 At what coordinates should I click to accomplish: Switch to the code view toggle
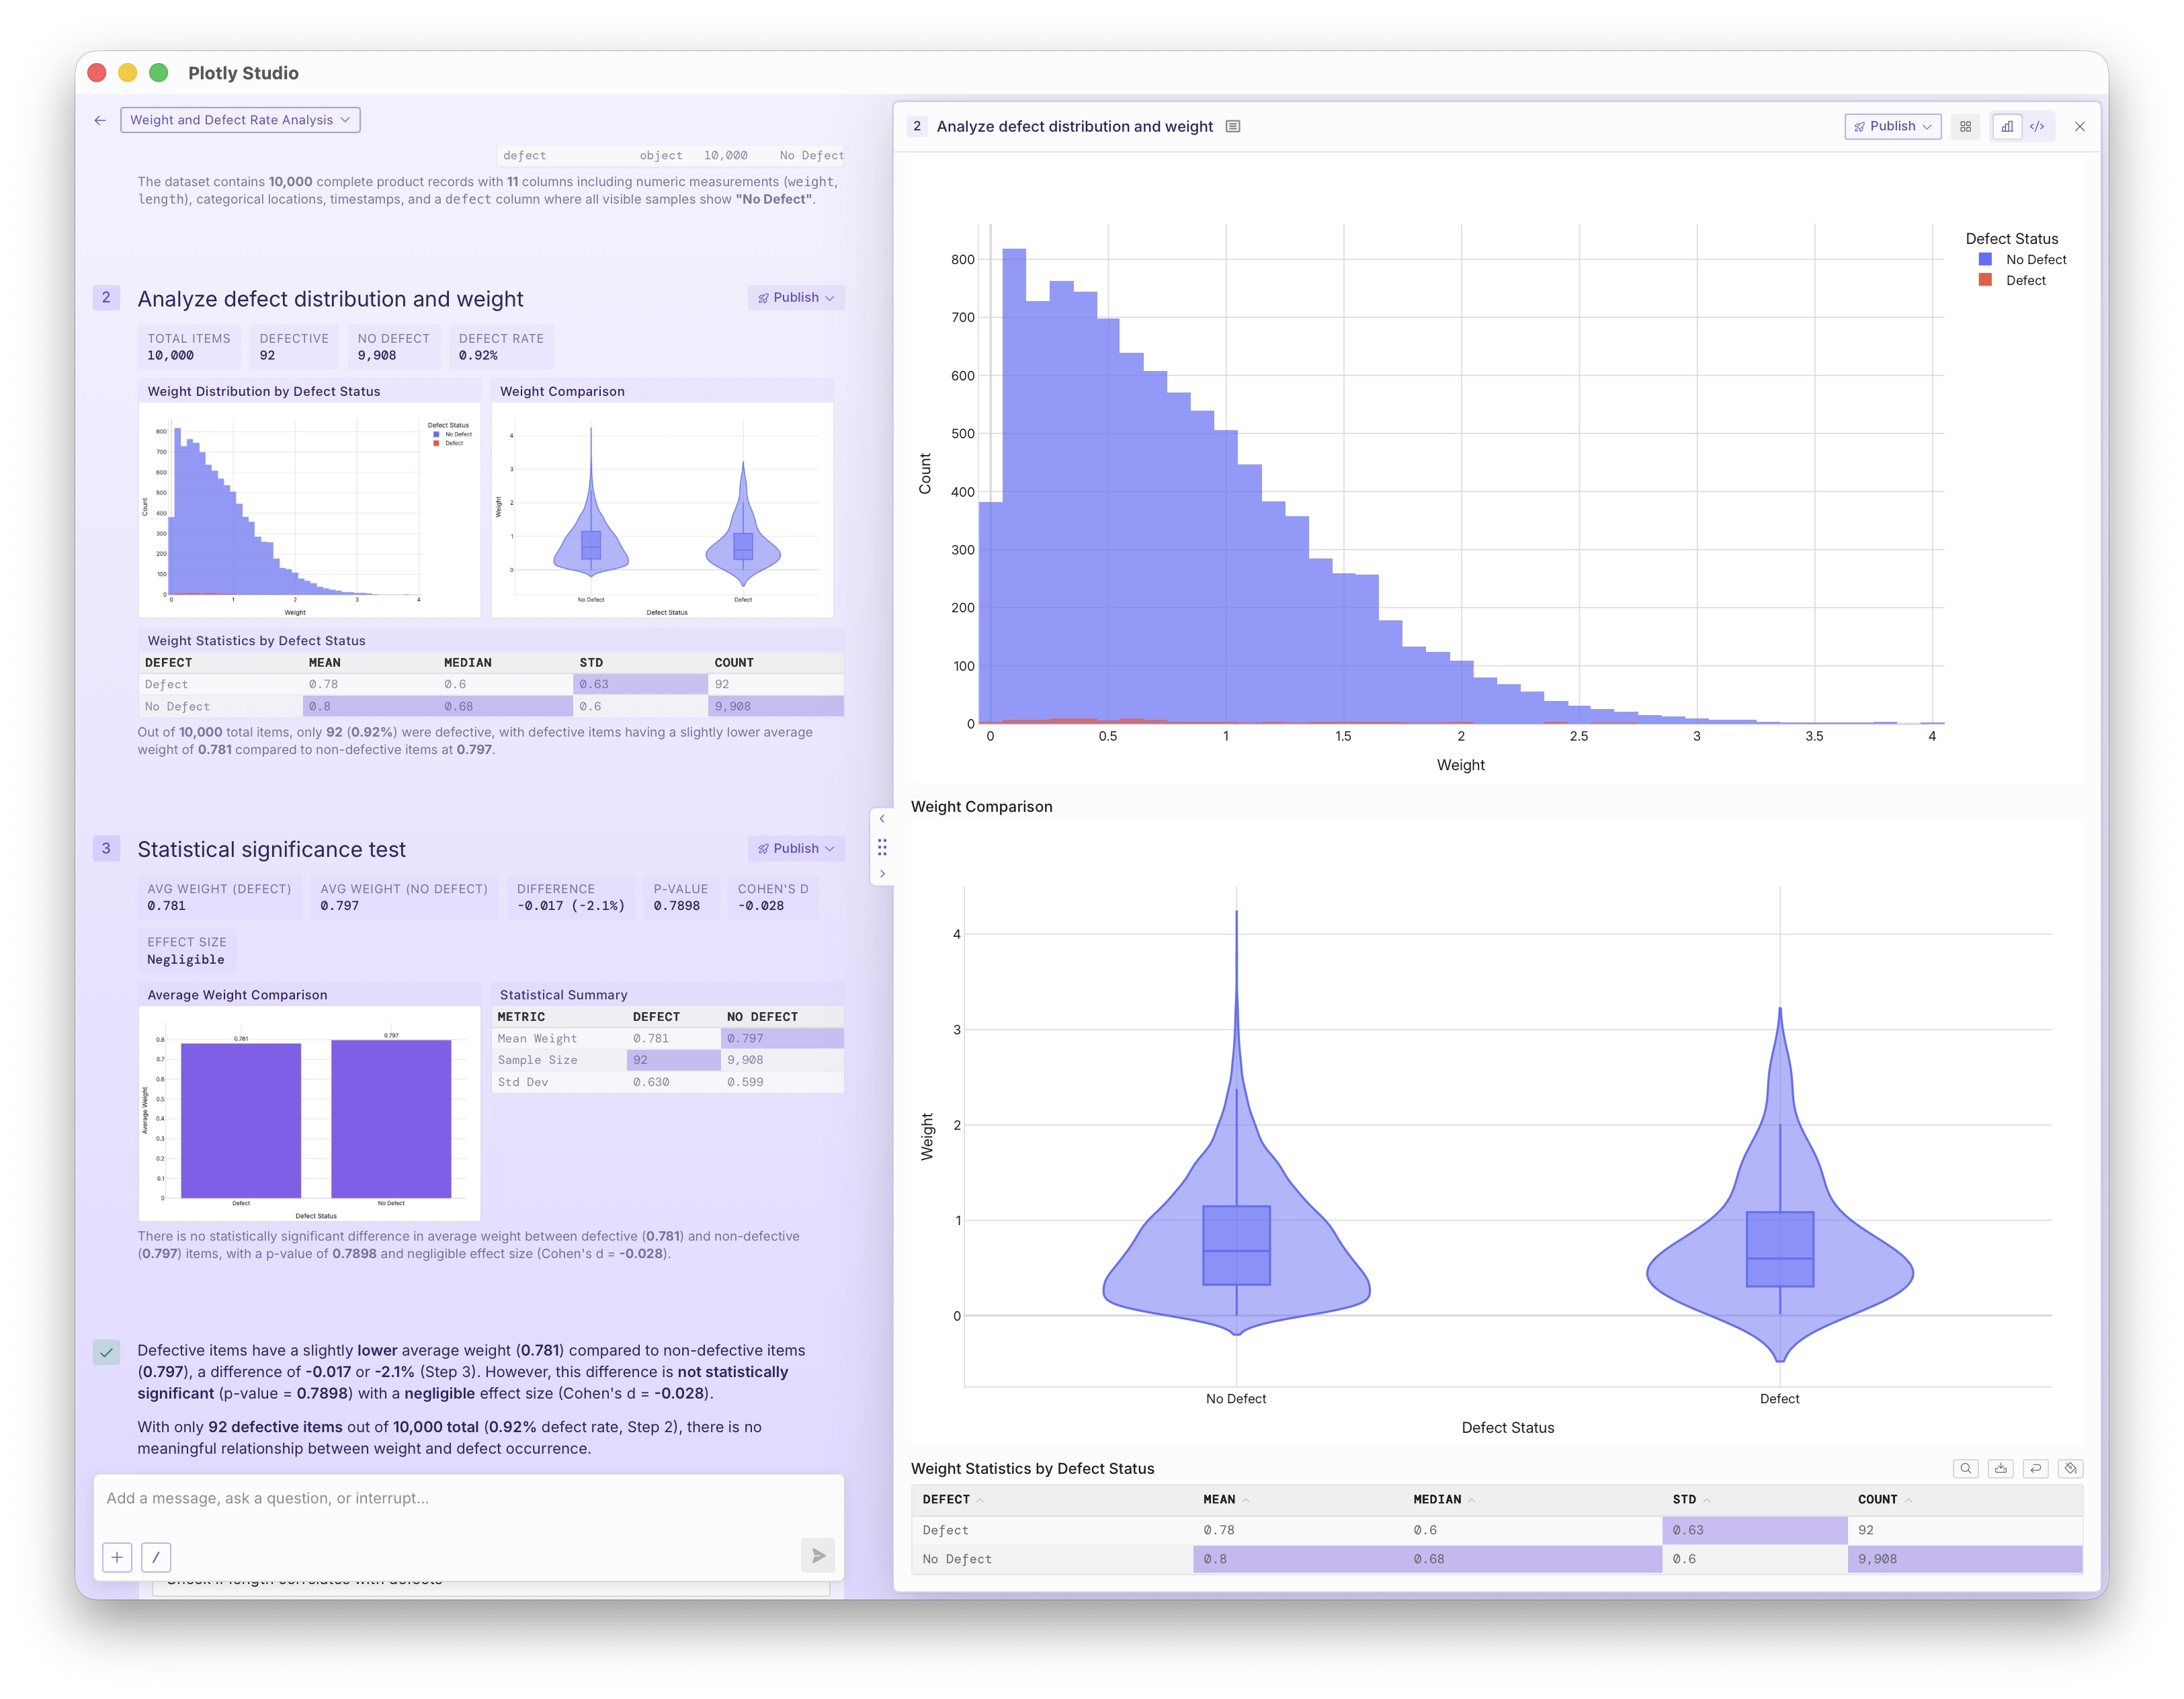(2037, 126)
